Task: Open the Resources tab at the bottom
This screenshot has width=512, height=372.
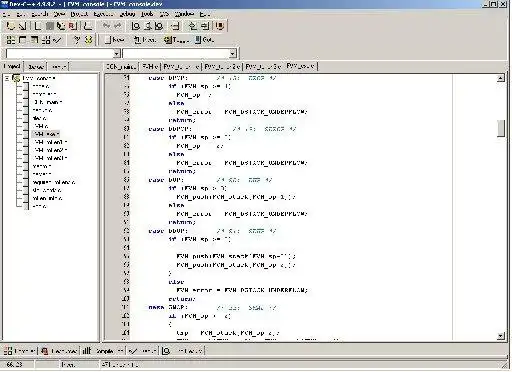Action: pyautogui.click(x=59, y=351)
